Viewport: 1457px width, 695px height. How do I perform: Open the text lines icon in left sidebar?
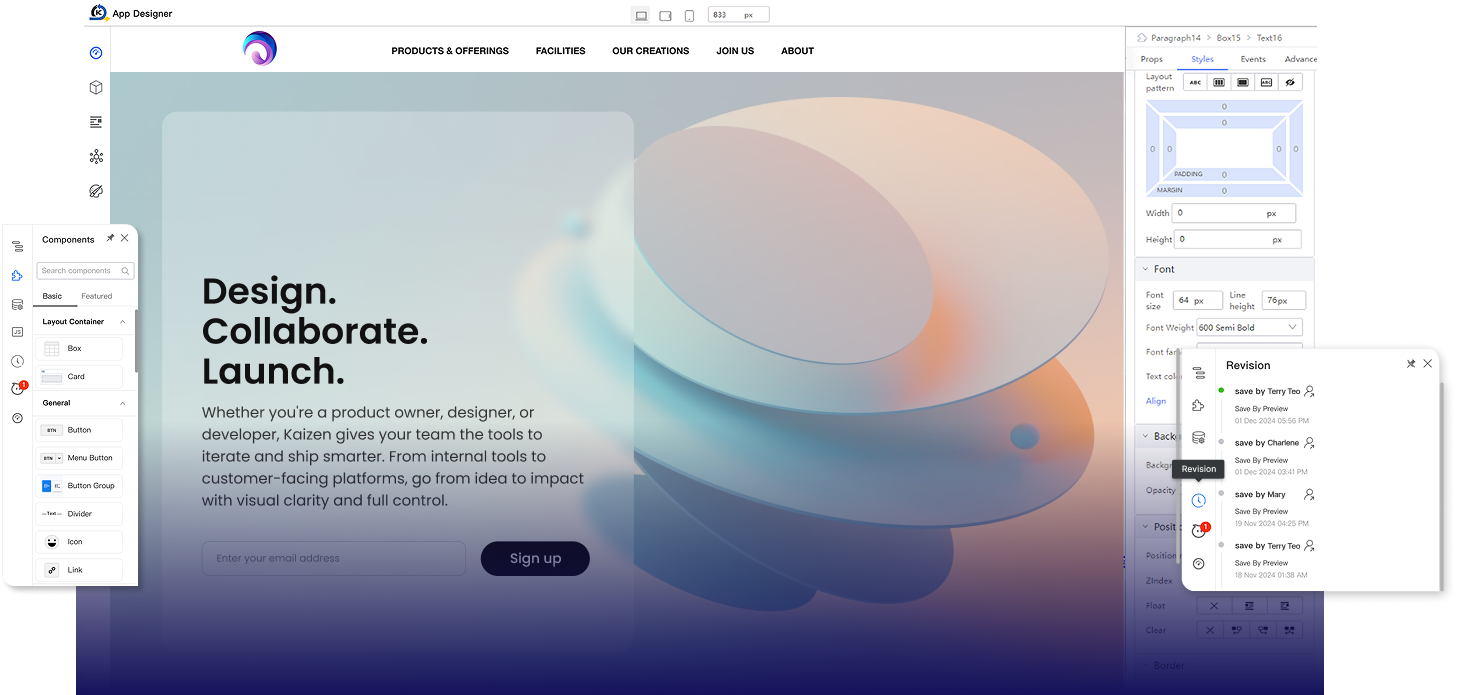point(96,122)
